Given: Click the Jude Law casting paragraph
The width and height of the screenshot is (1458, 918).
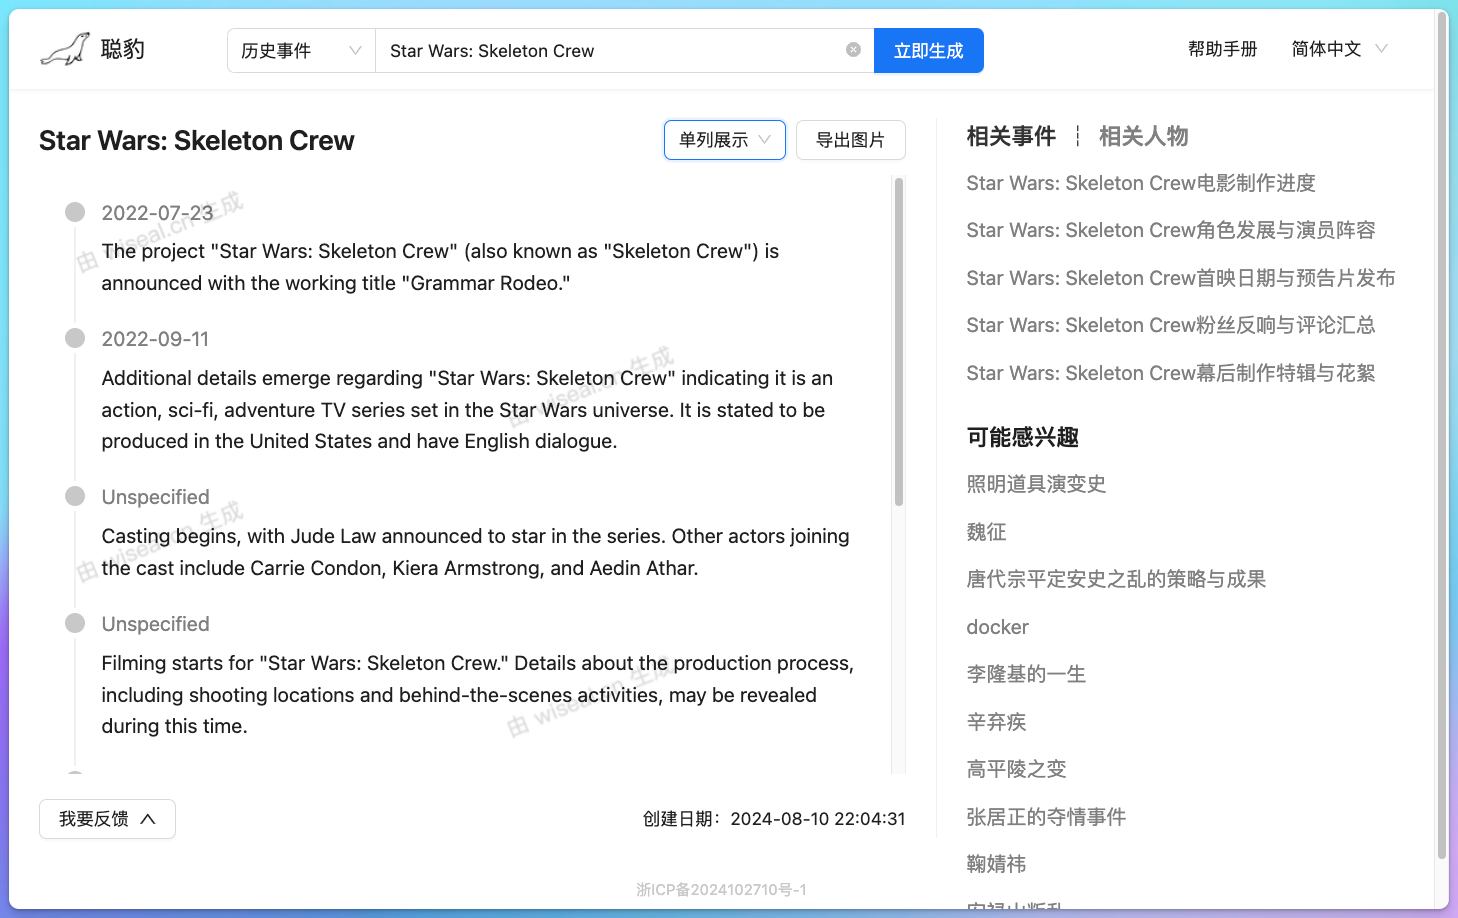Looking at the screenshot, I should [475, 552].
